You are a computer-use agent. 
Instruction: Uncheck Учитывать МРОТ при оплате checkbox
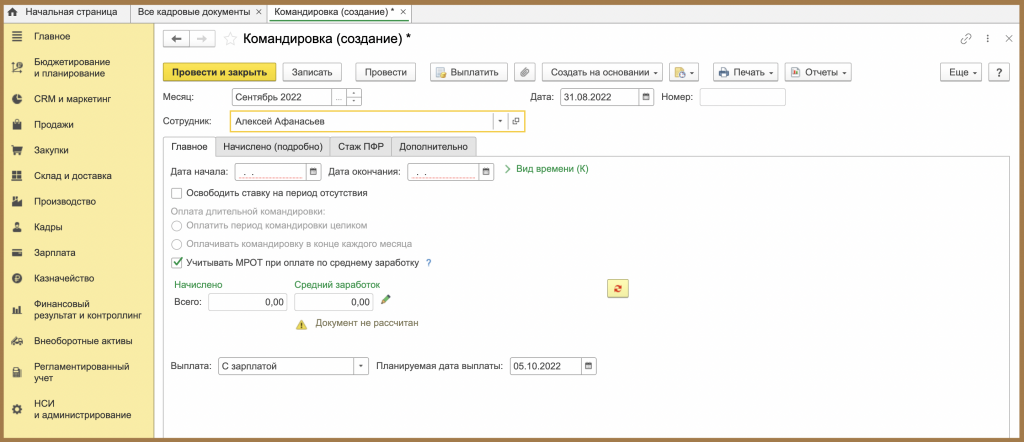point(176,263)
